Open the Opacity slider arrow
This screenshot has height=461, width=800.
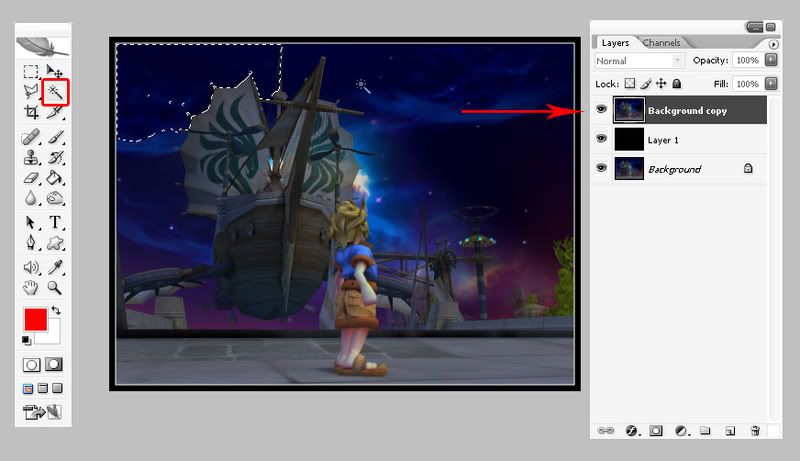[771, 60]
